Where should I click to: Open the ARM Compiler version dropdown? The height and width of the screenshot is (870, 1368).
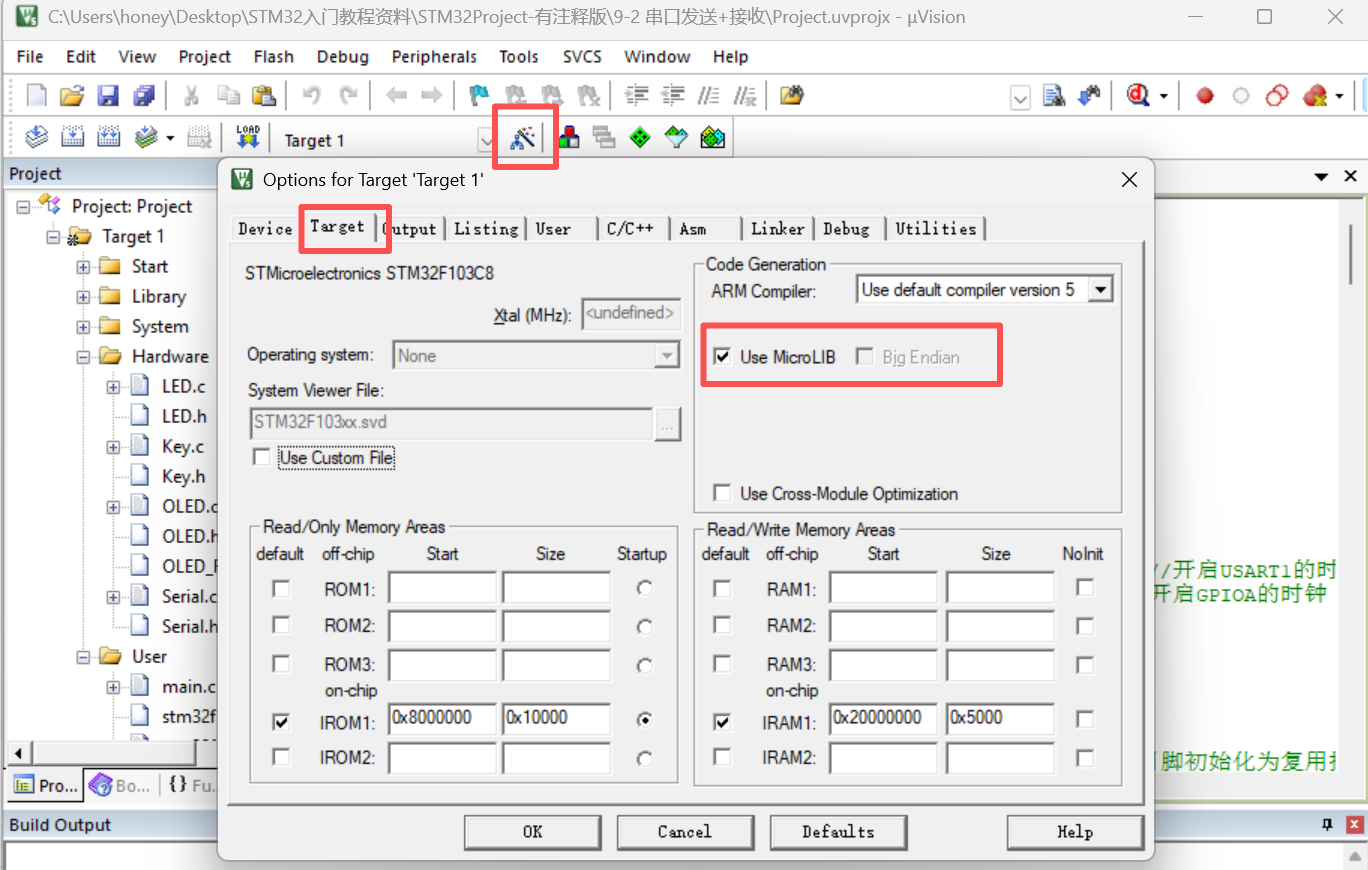click(1100, 290)
